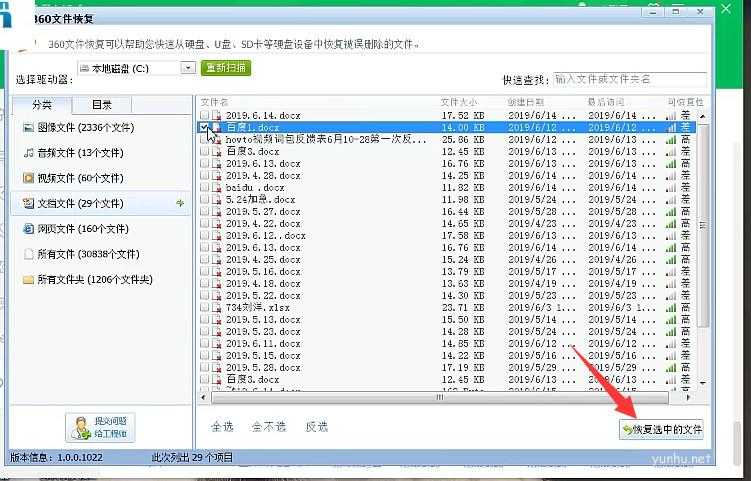Click the file list scroll-up arrow
Viewport: 751px width, 481px height.
(x=703, y=116)
